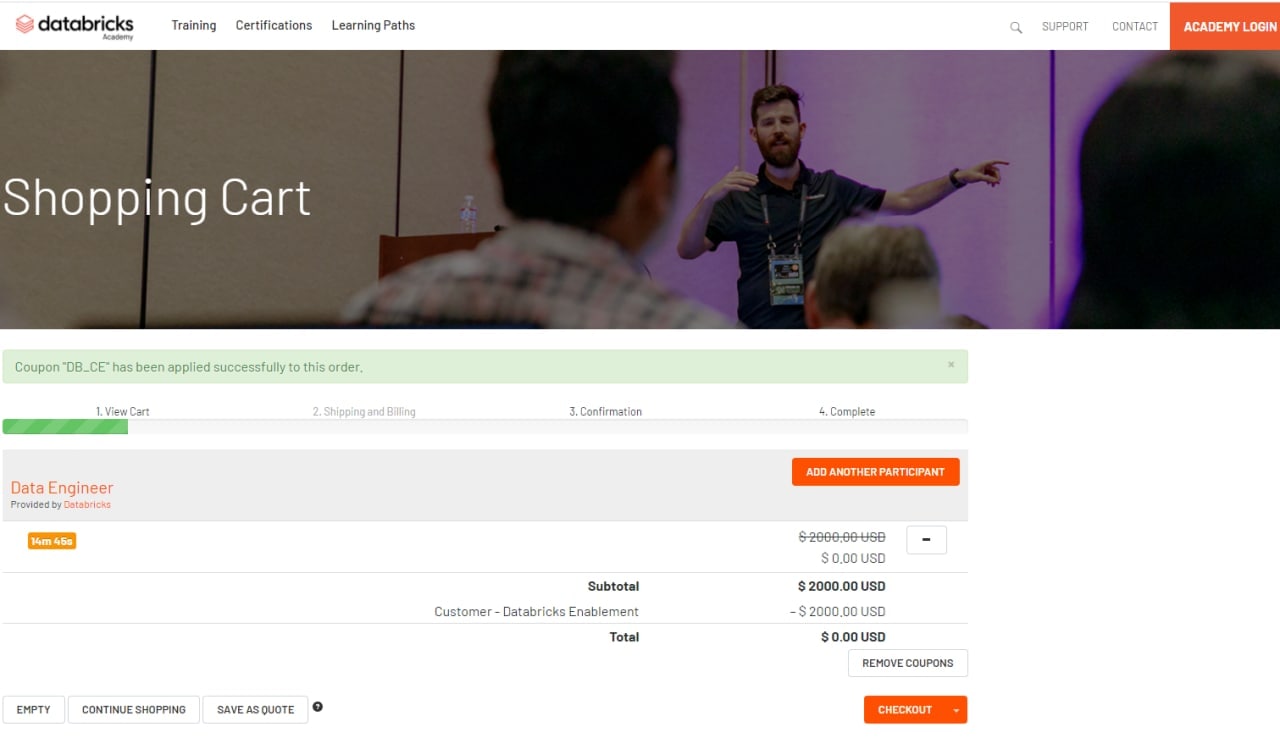Open the Databricks Academy logo home link

pyautogui.click(x=75, y=26)
